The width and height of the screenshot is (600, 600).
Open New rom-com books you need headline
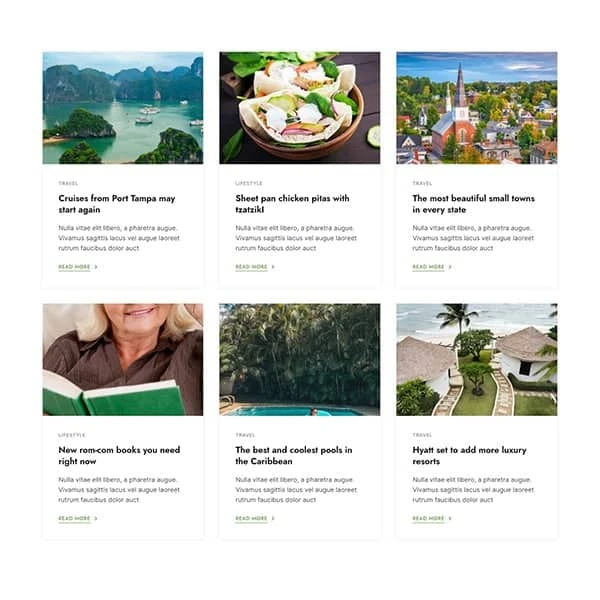119,455
